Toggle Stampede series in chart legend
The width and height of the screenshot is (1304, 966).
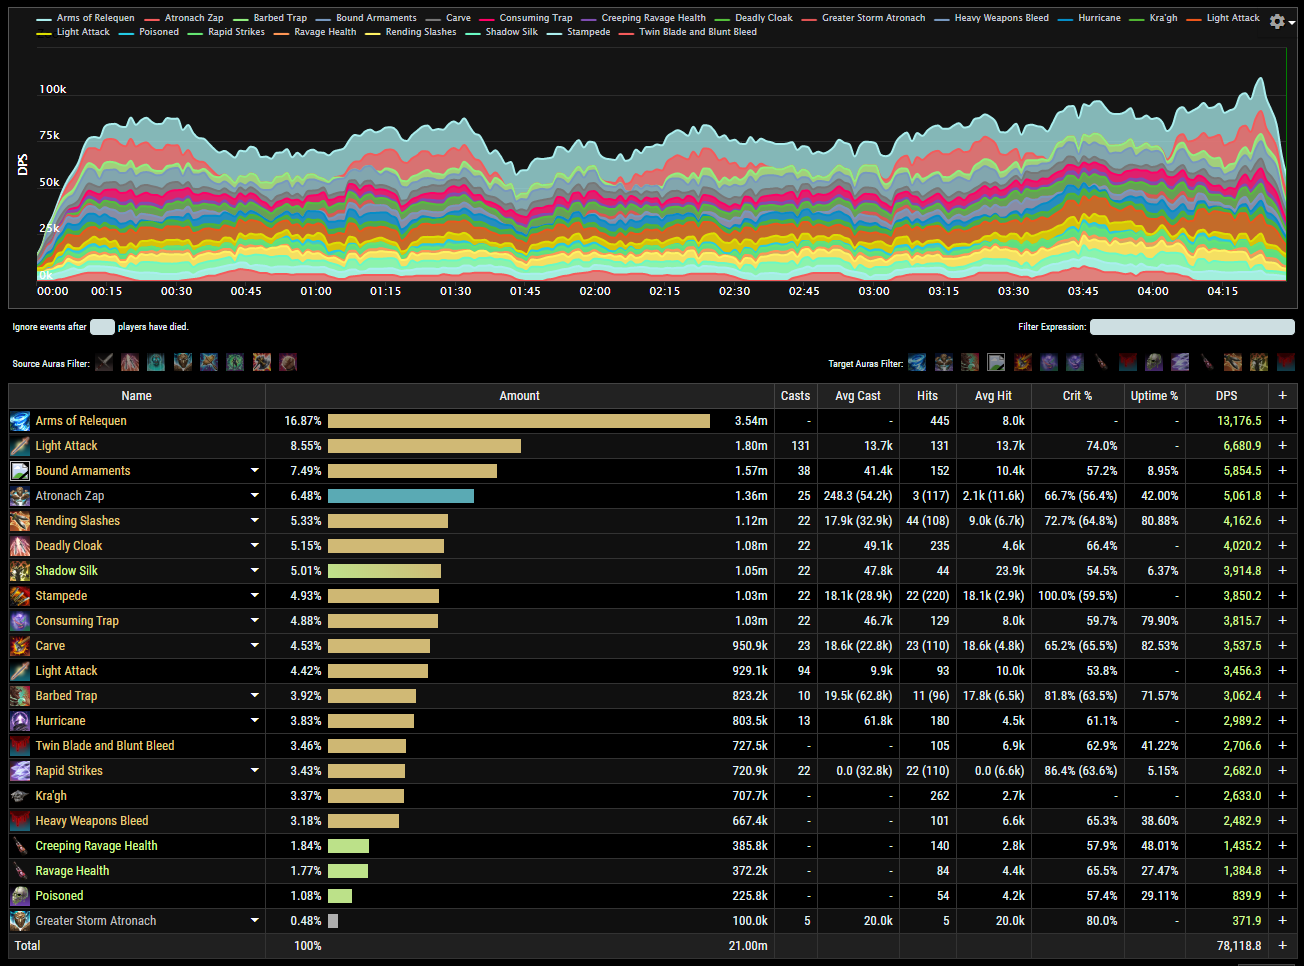[x=579, y=32]
